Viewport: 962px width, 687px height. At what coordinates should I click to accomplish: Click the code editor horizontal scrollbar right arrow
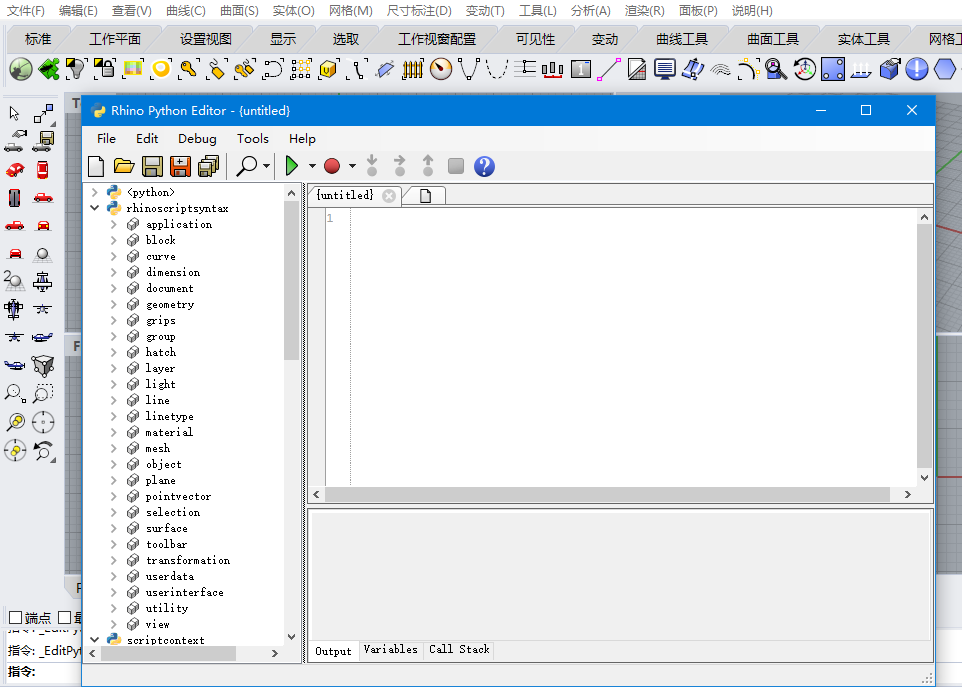coord(907,494)
